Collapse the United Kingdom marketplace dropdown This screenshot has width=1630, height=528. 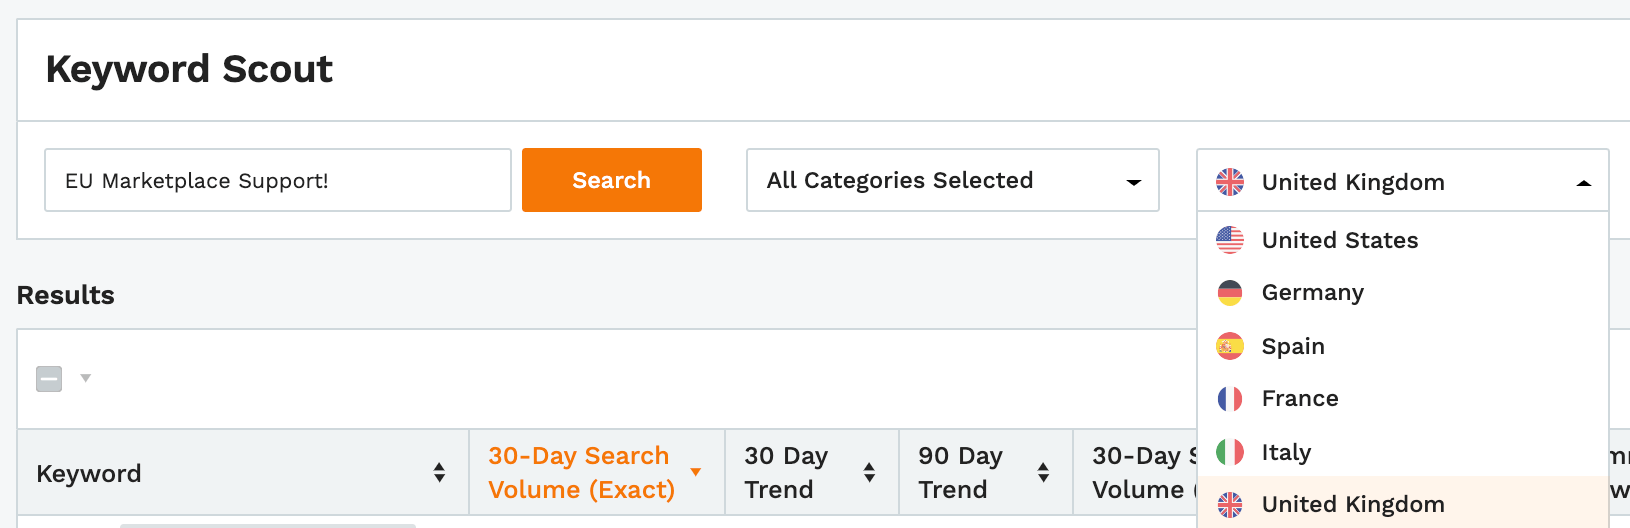click(x=1403, y=181)
